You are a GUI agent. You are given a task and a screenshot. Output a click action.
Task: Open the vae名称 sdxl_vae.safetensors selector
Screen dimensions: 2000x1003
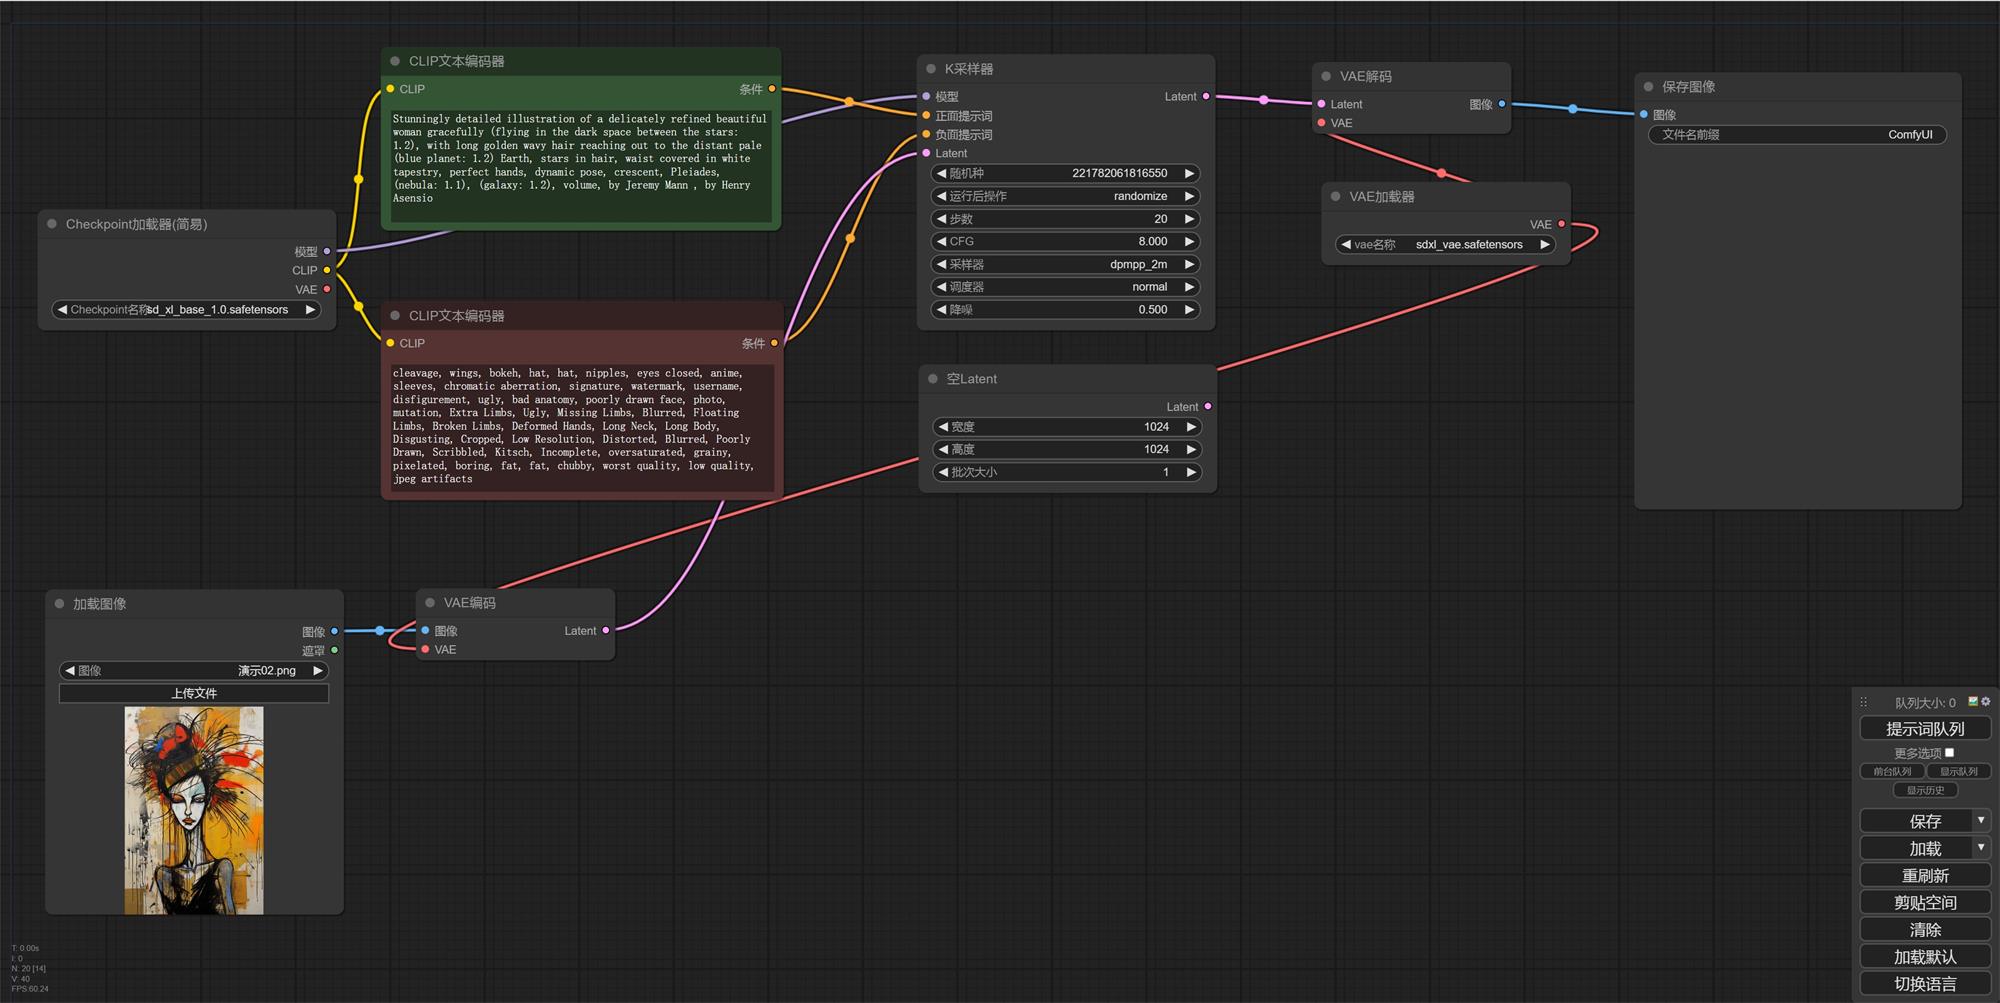pos(1445,244)
